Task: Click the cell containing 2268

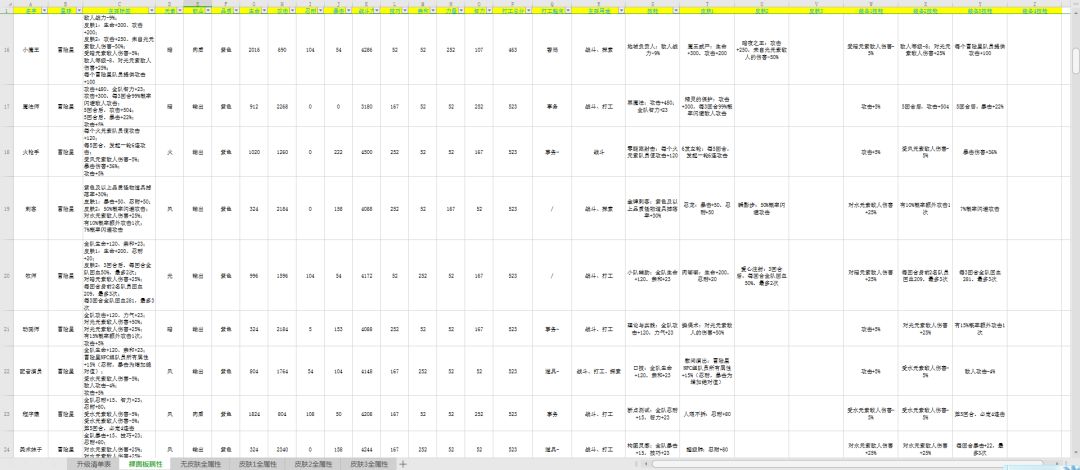Action: click(x=282, y=106)
